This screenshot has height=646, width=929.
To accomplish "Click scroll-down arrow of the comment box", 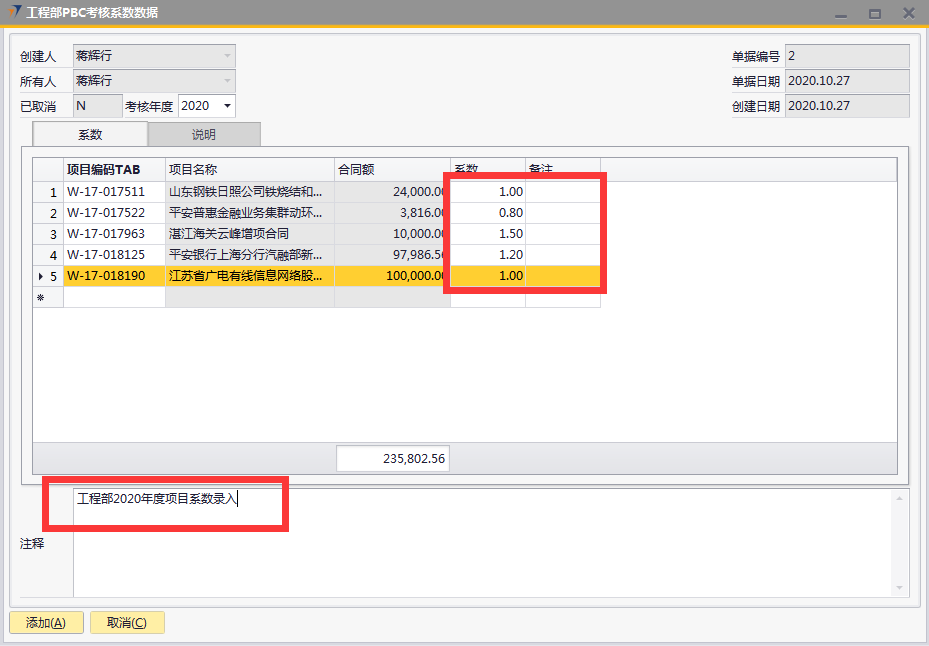I will tap(900, 588).
